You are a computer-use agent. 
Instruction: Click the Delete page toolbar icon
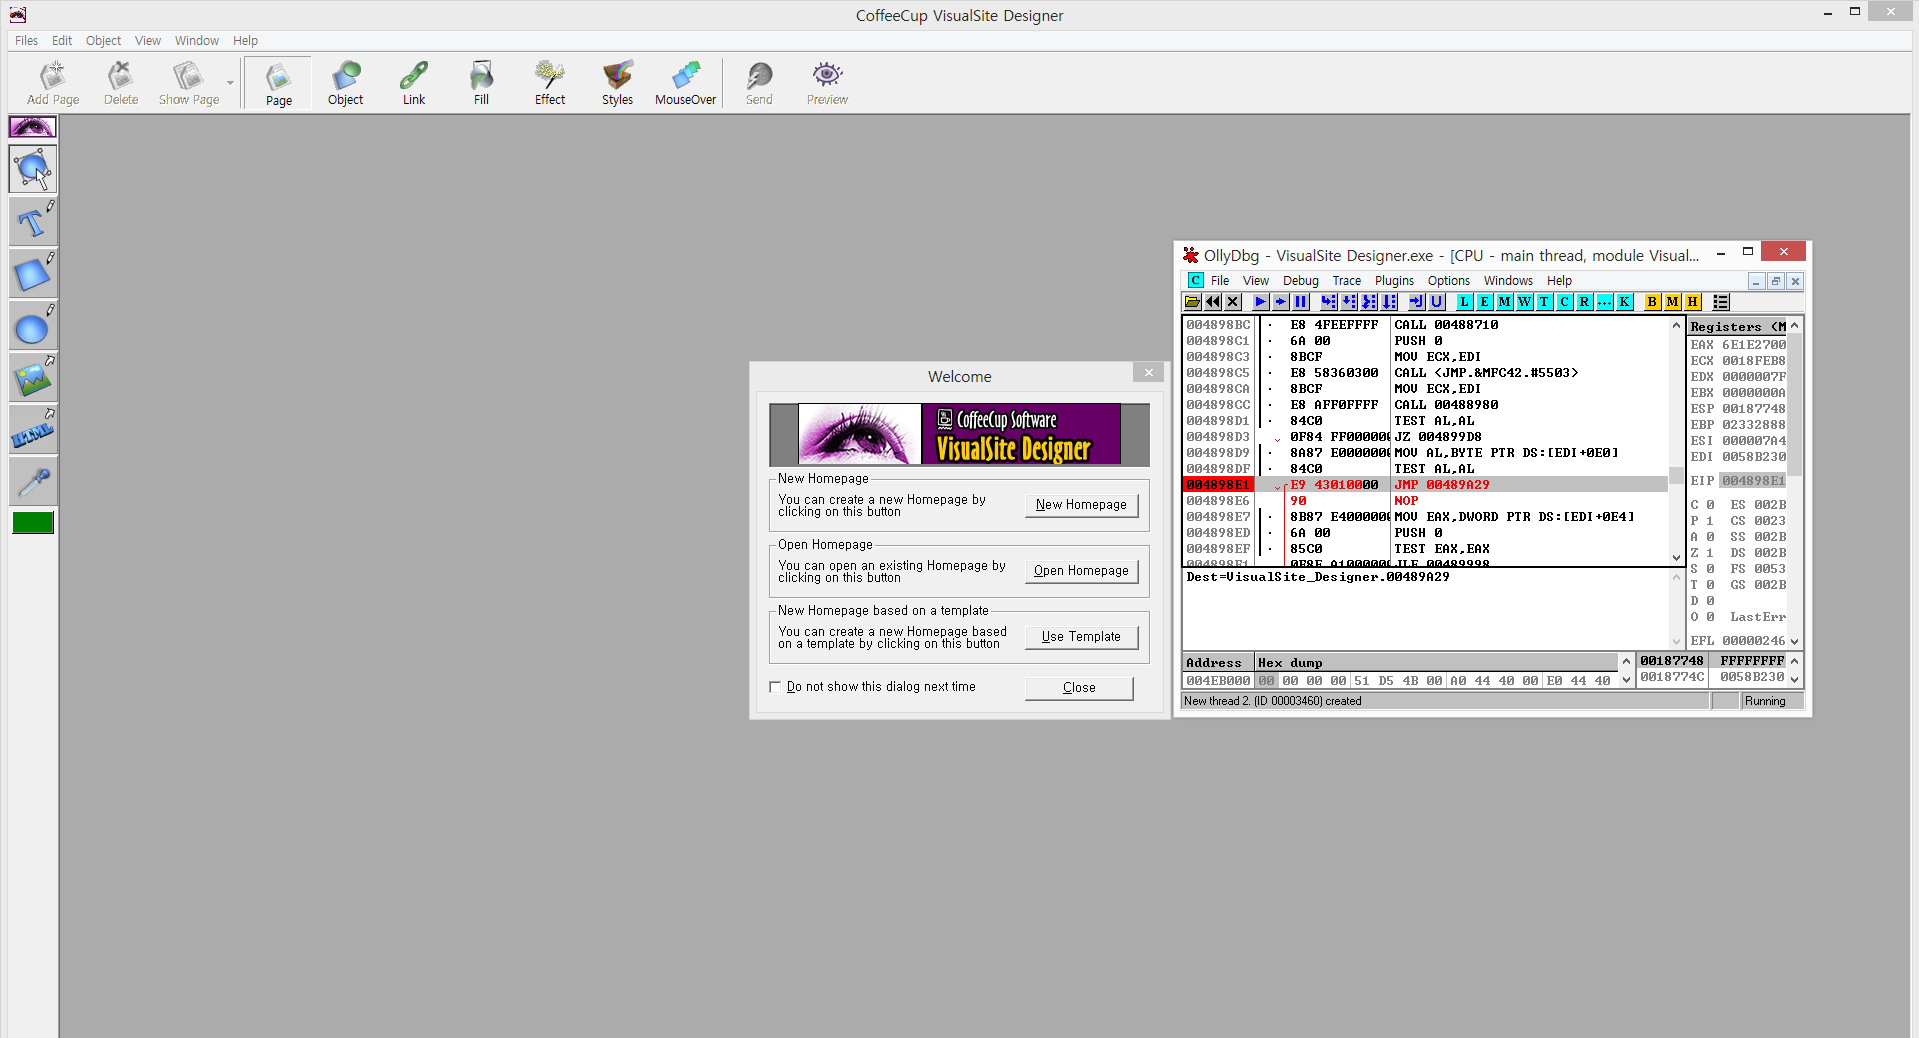click(121, 83)
